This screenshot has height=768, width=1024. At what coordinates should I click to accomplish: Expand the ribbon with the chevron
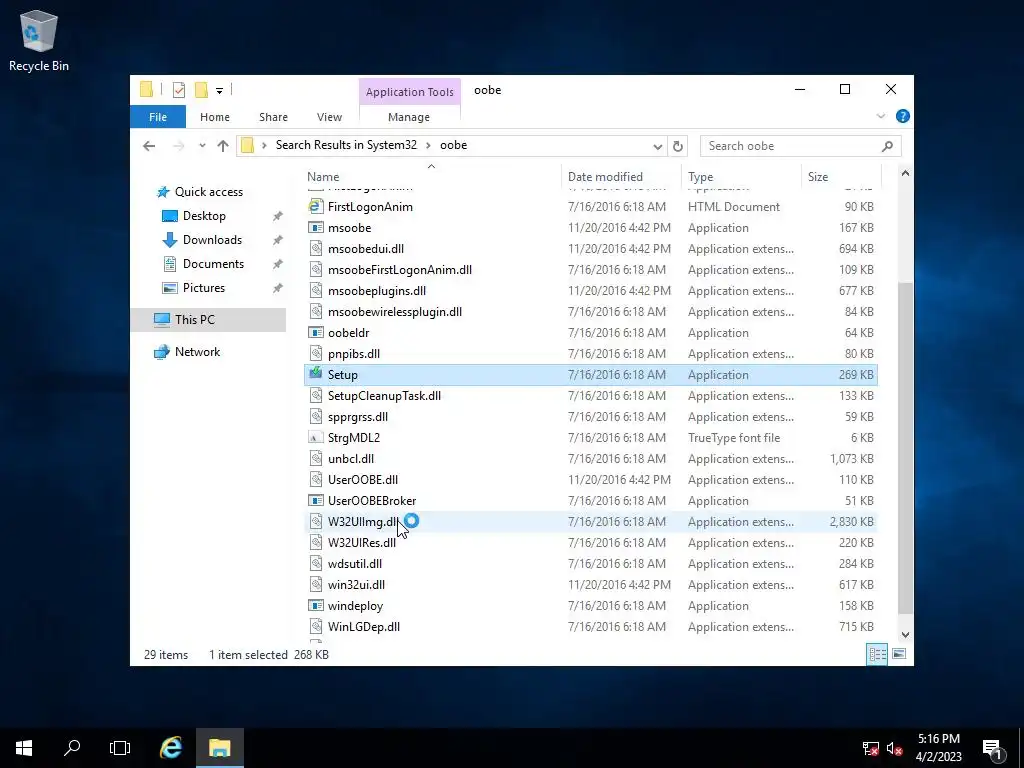point(880,116)
